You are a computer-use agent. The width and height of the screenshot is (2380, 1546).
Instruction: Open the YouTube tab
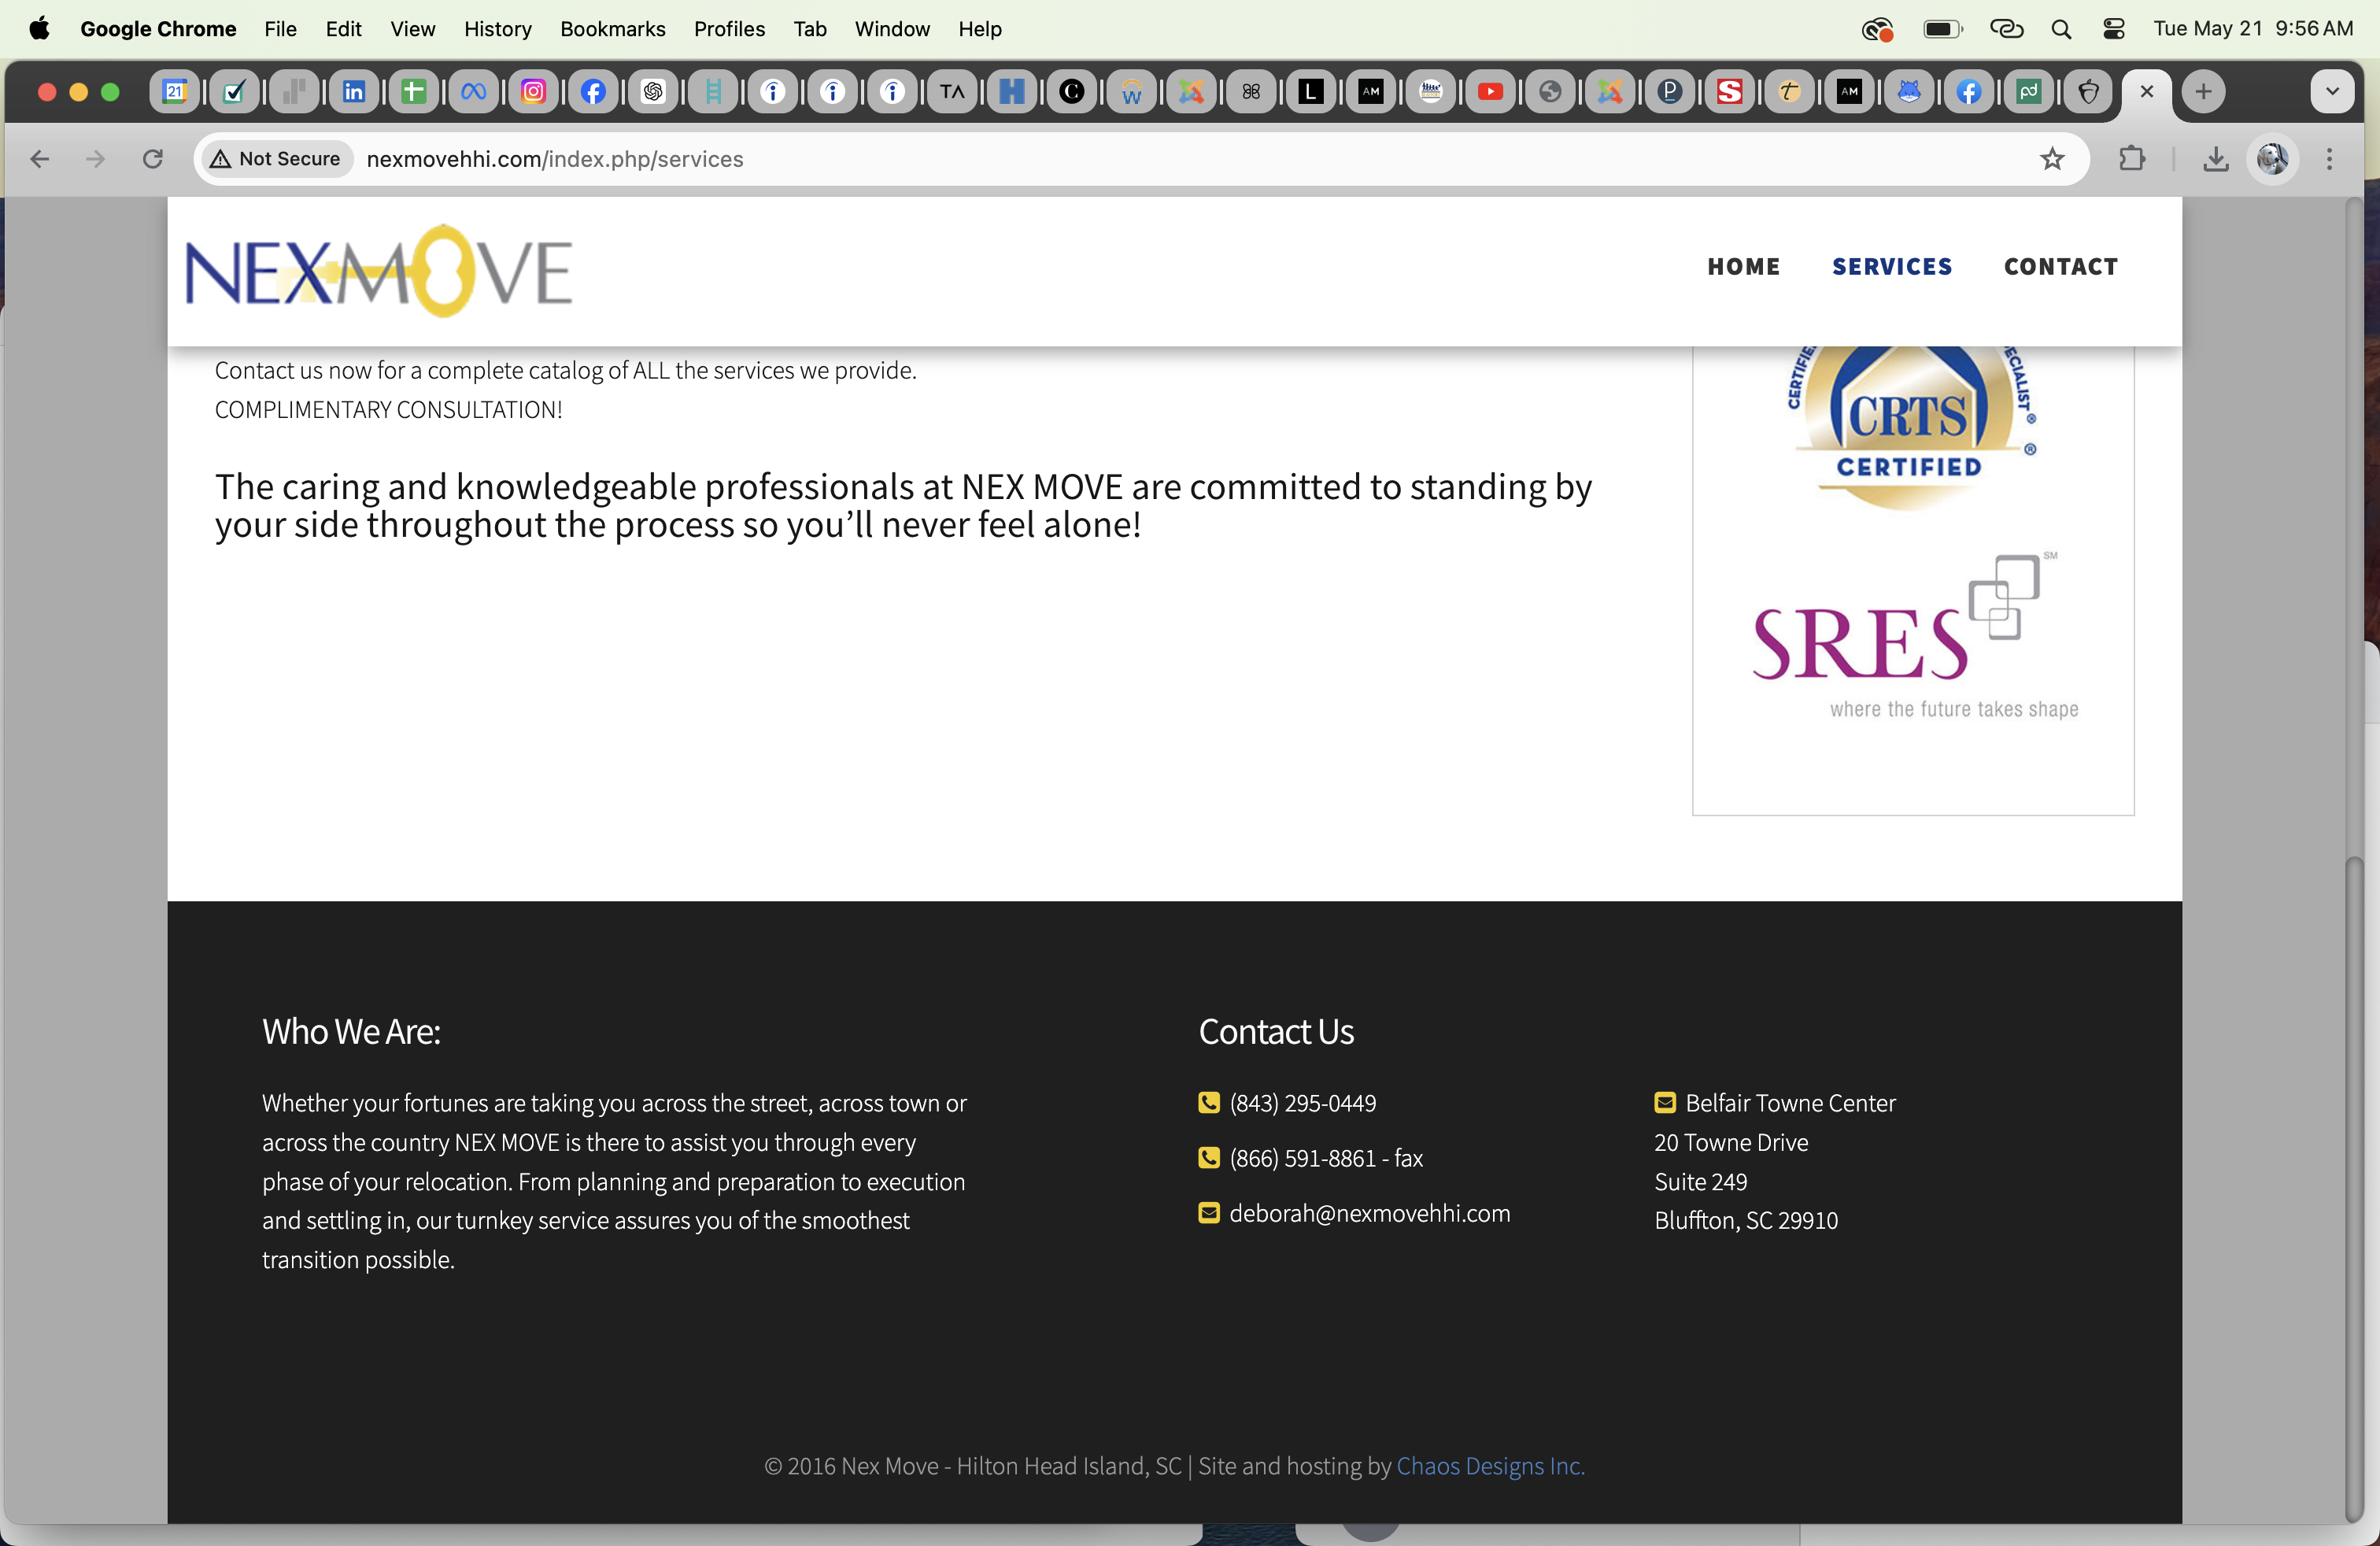[1490, 92]
